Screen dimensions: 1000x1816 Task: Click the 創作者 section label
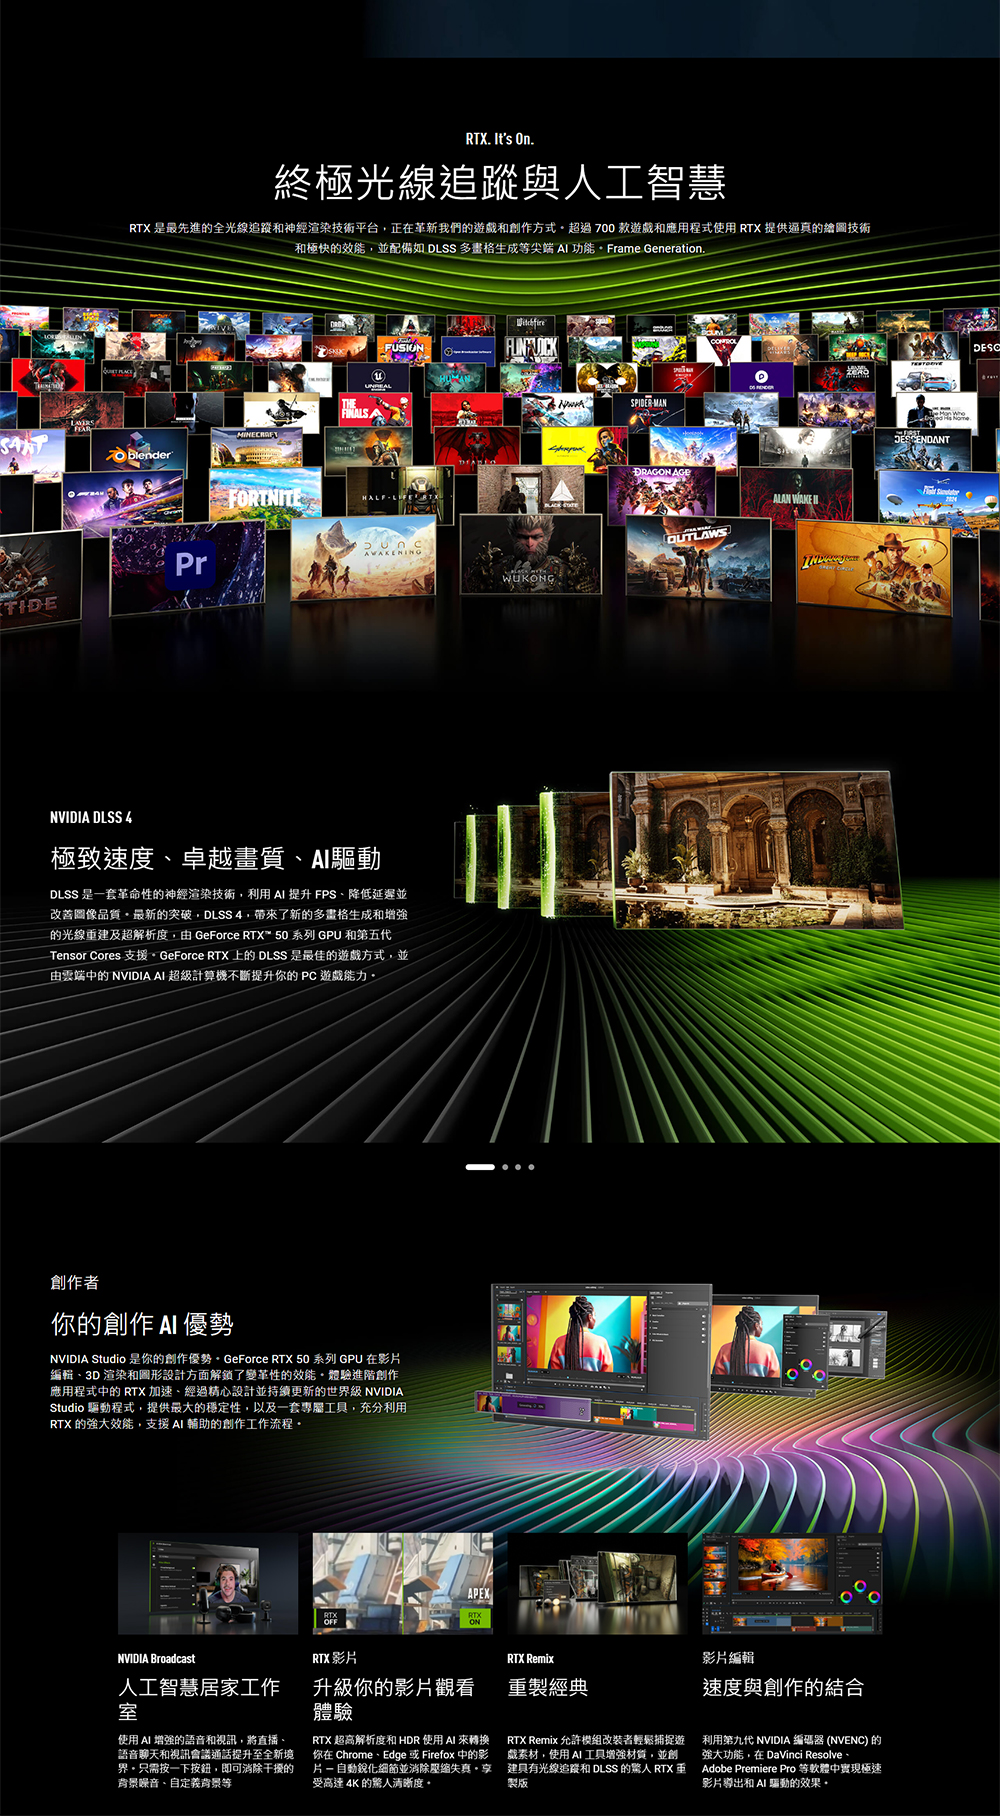point(75,1282)
